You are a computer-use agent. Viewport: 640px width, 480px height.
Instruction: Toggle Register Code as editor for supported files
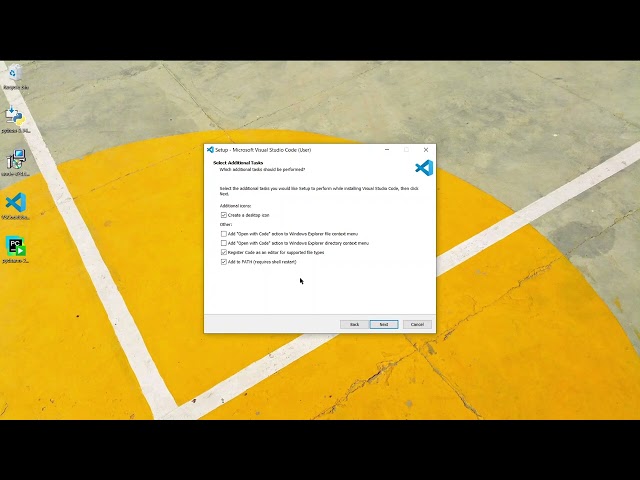pos(224,253)
